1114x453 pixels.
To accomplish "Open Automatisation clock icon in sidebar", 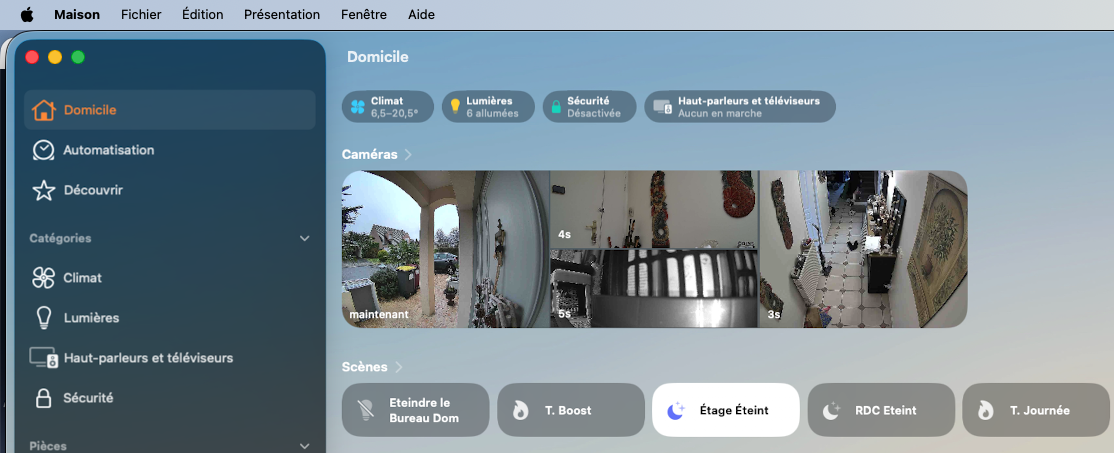I will point(43,150).
